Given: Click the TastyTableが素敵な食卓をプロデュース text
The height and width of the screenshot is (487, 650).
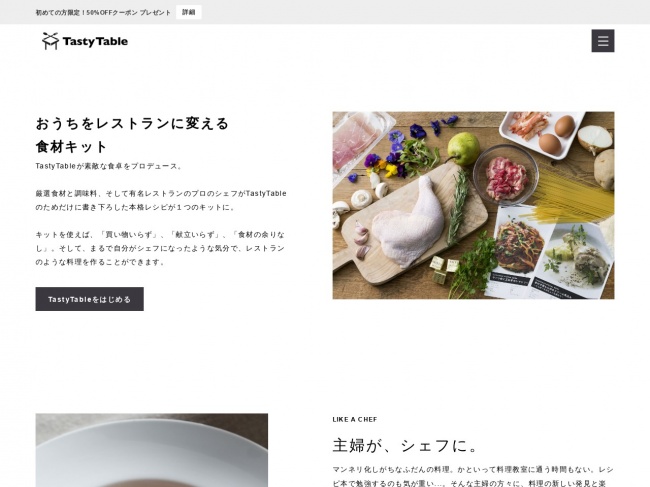Looking at the screenshot, I should click(109, 166).
